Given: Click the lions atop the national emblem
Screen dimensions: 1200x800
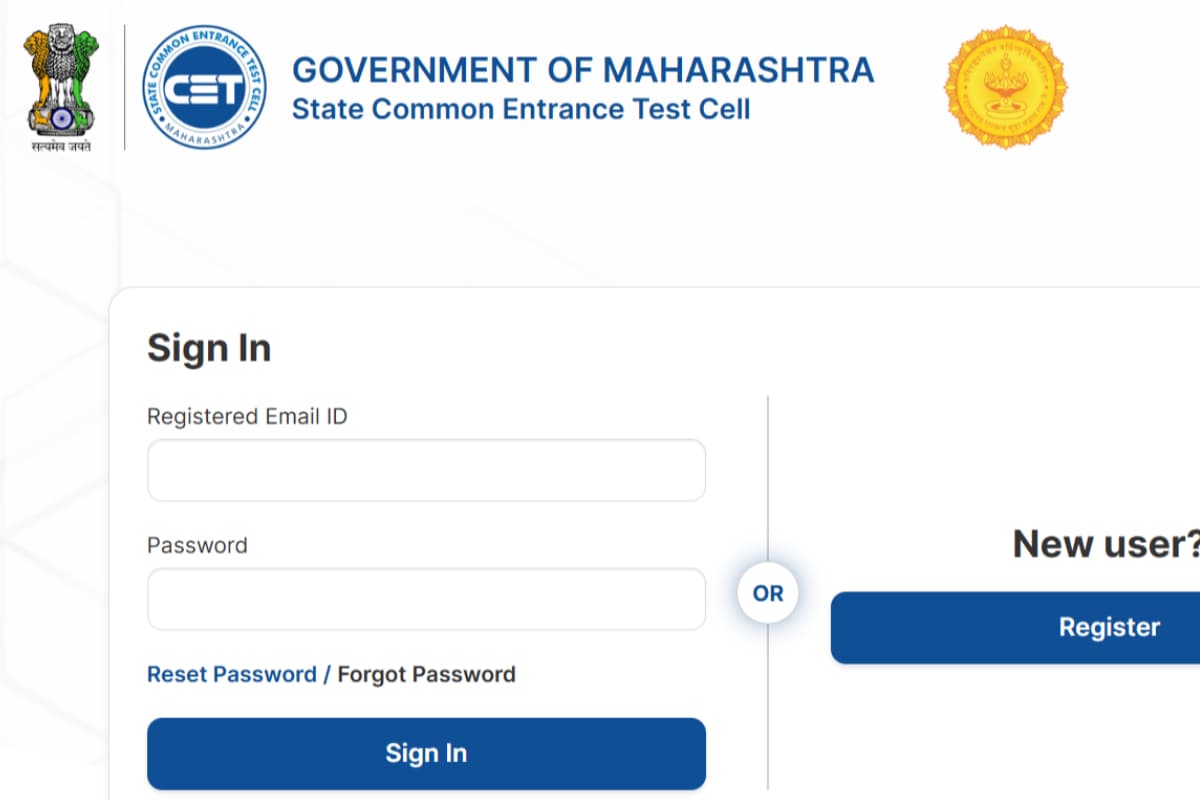Looking at the screenshot, I should pyautogui.click(x=62, y=35).
